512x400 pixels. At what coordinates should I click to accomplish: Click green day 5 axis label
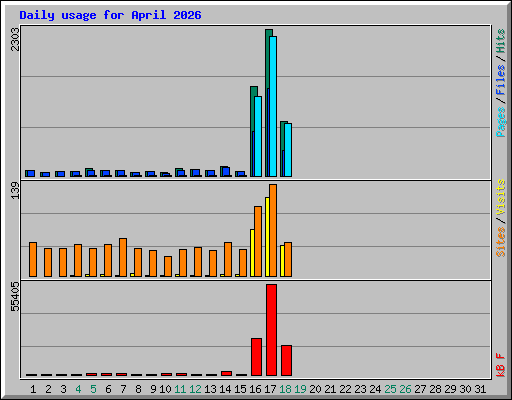click(93, 389)
